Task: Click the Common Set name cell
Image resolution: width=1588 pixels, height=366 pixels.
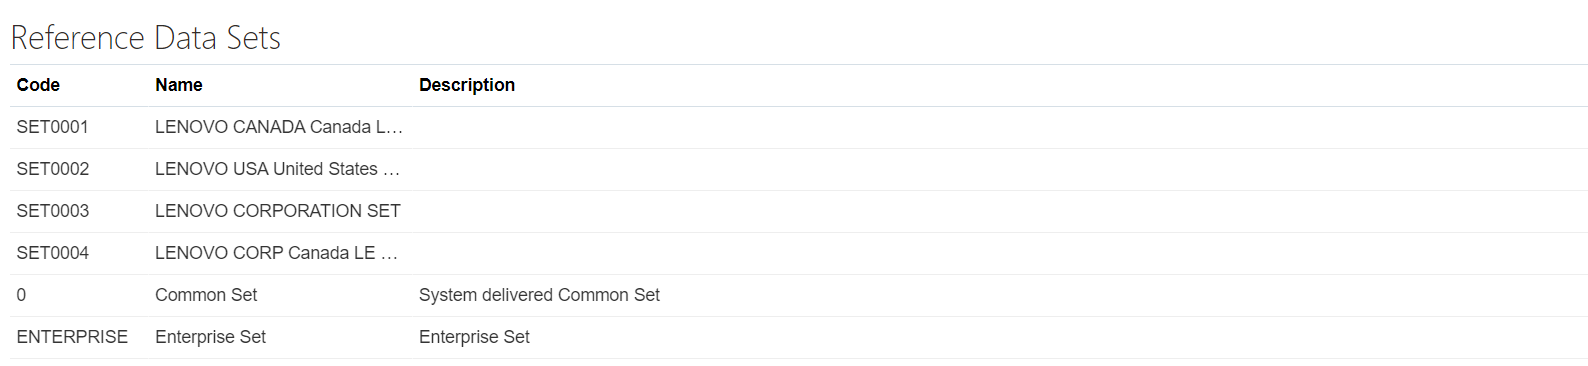Action: (206, 295)
